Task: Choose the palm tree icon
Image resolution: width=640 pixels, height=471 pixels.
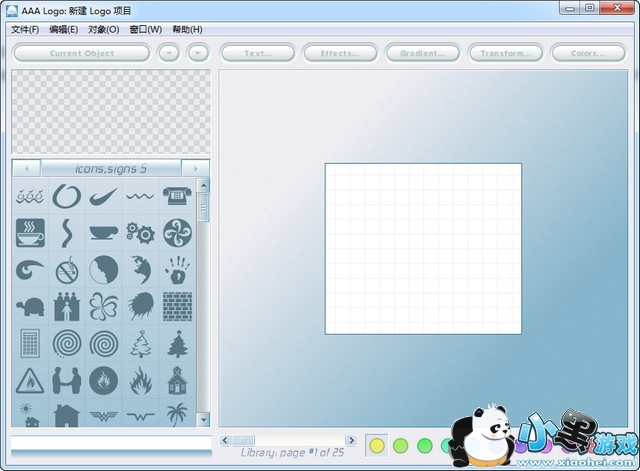Action: pyautogui.click(x=177, y=415)
